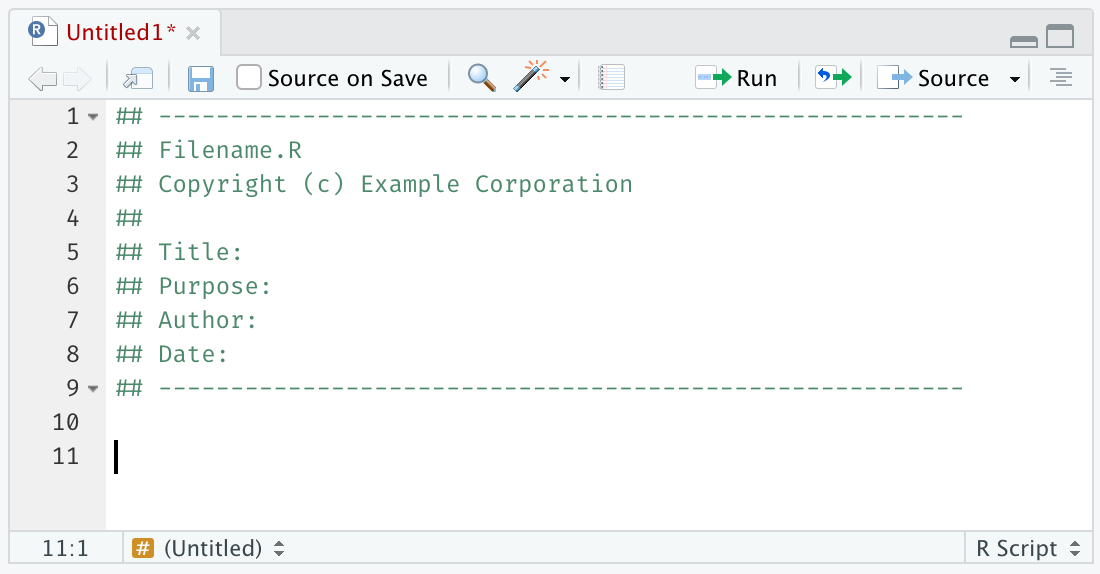Open the code tools dropdown arrow
The image size is (1100, 574).
(x=565, y=79)
